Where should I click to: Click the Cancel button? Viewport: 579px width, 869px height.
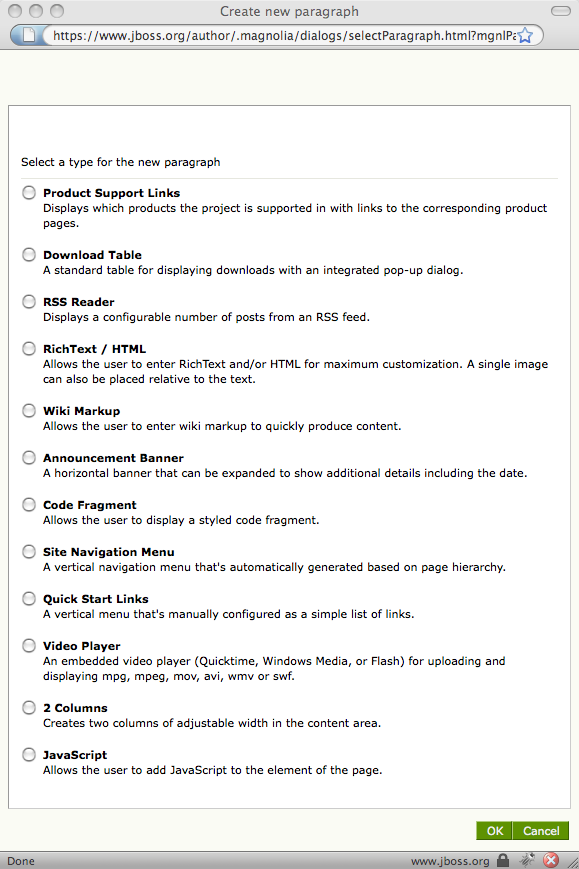[541, 831]
